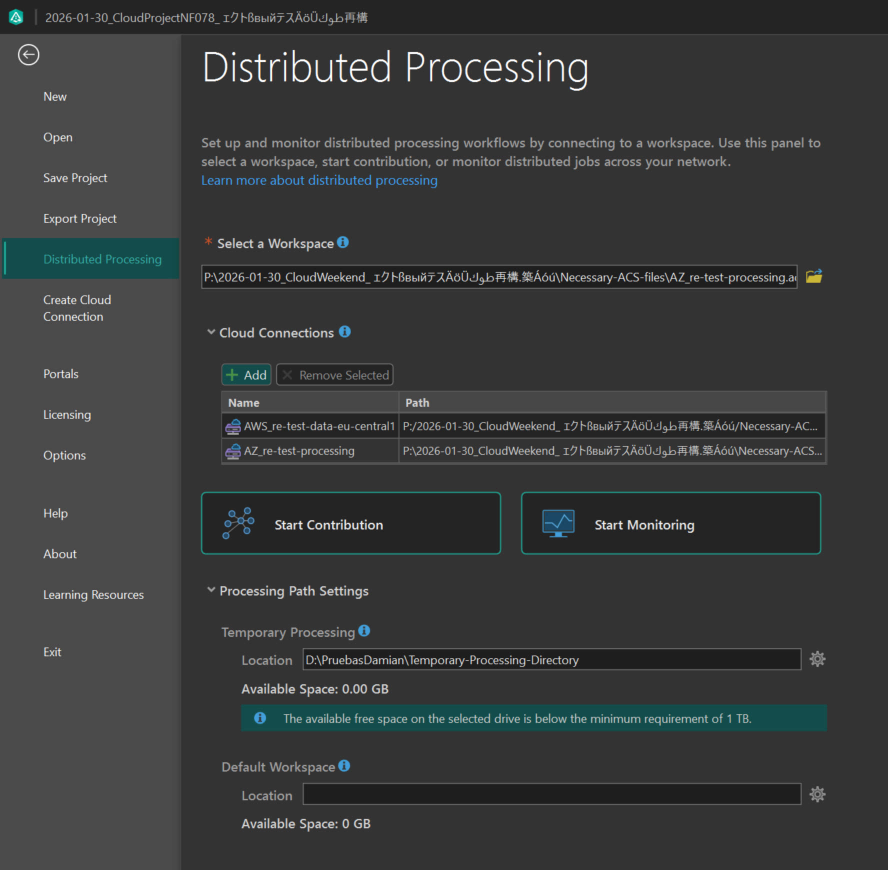Follow the Learn more about distributed processing link

coord(319,181)
